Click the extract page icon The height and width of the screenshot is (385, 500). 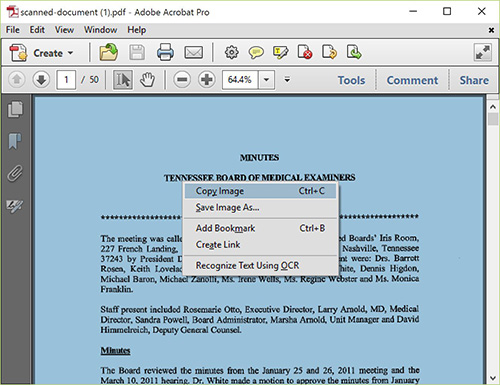point(354,52)
